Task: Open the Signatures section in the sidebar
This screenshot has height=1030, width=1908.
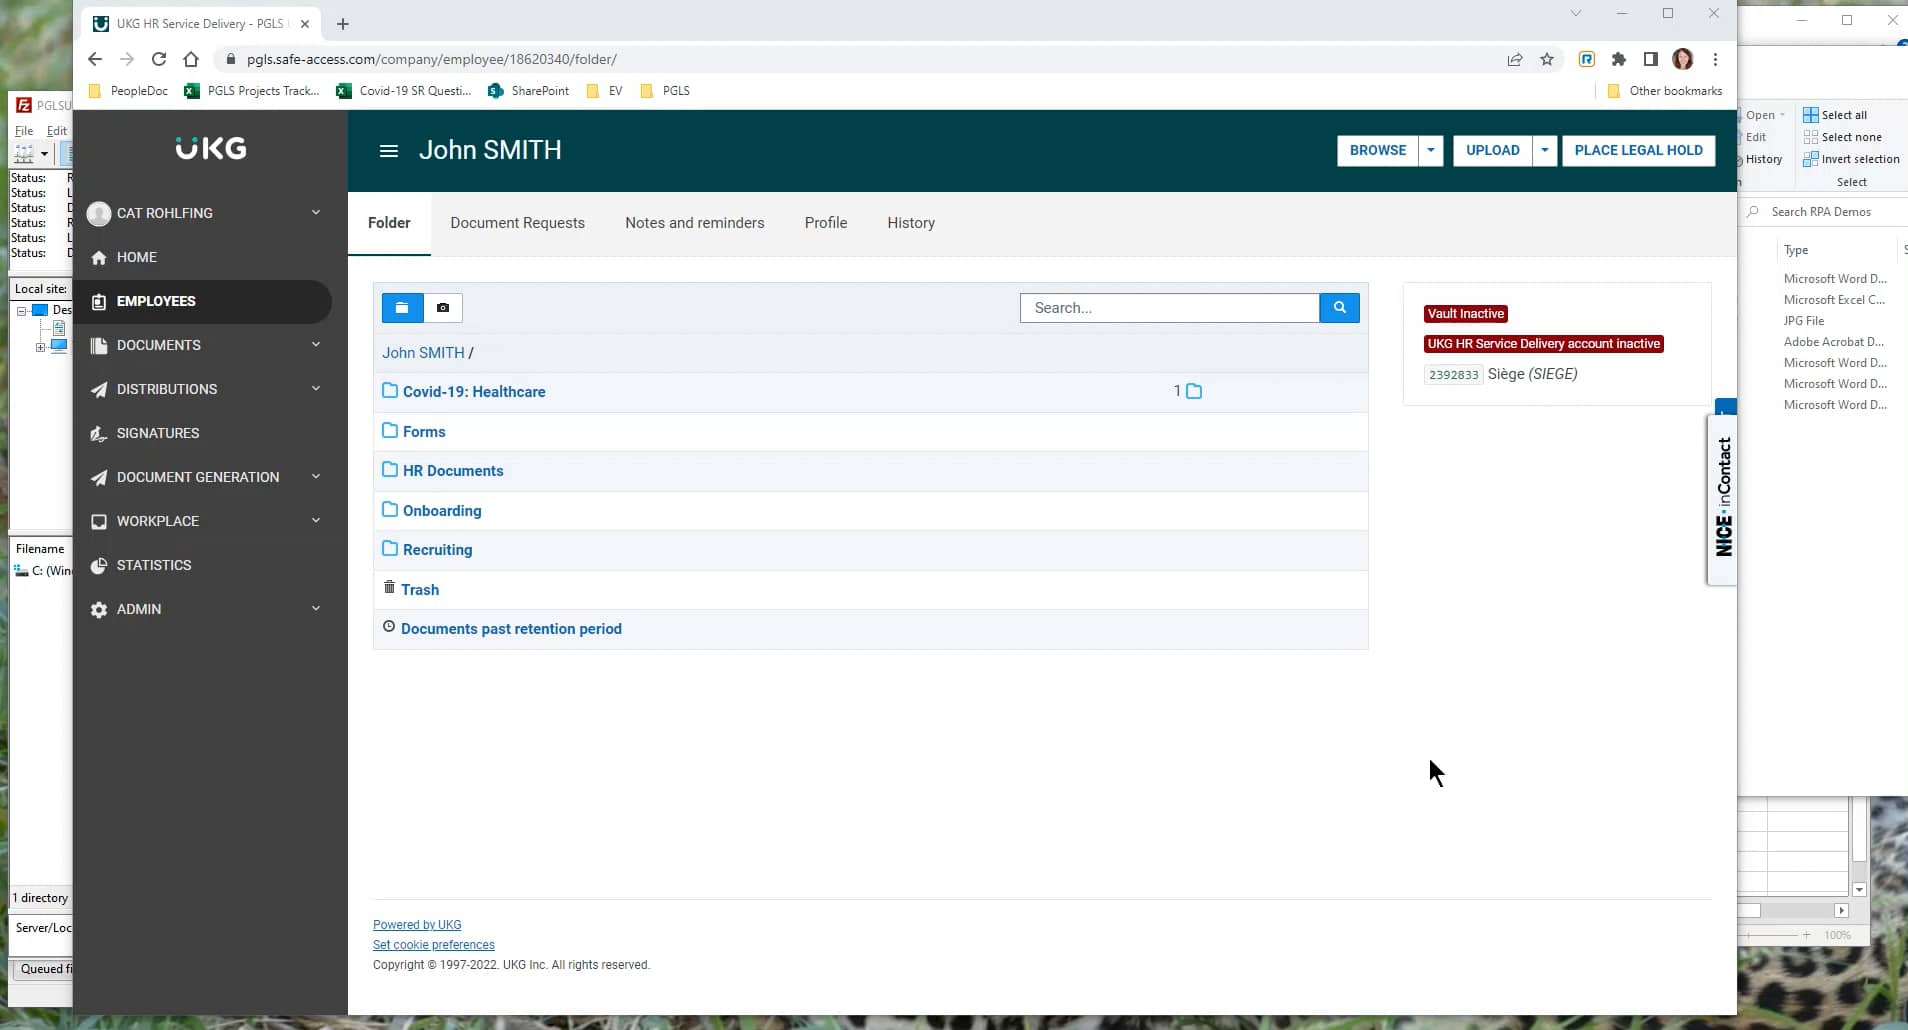Action: [x=158, y=433]
